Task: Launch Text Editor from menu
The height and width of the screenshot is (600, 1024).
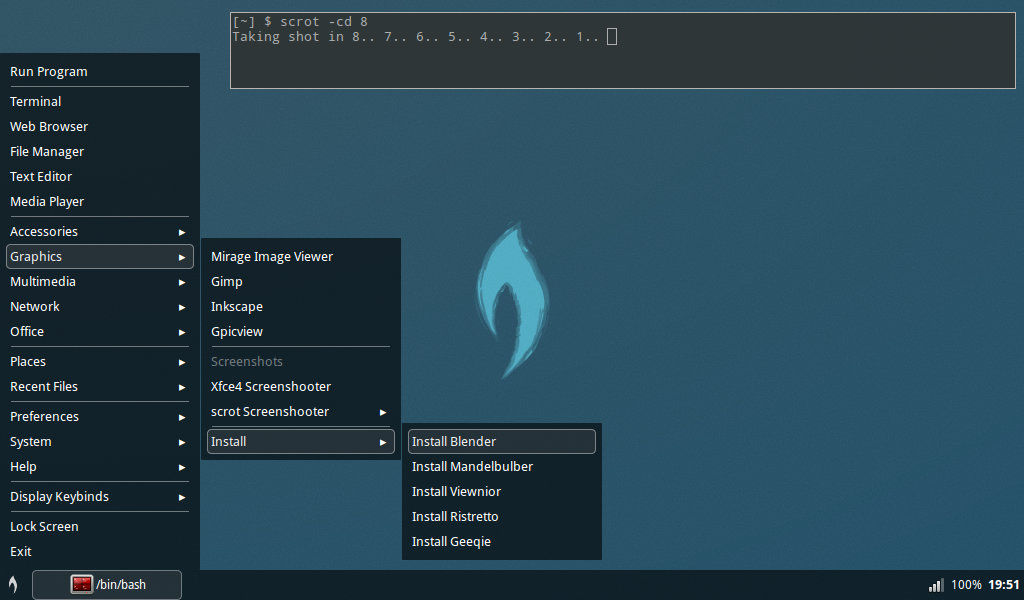Action: 99,177
